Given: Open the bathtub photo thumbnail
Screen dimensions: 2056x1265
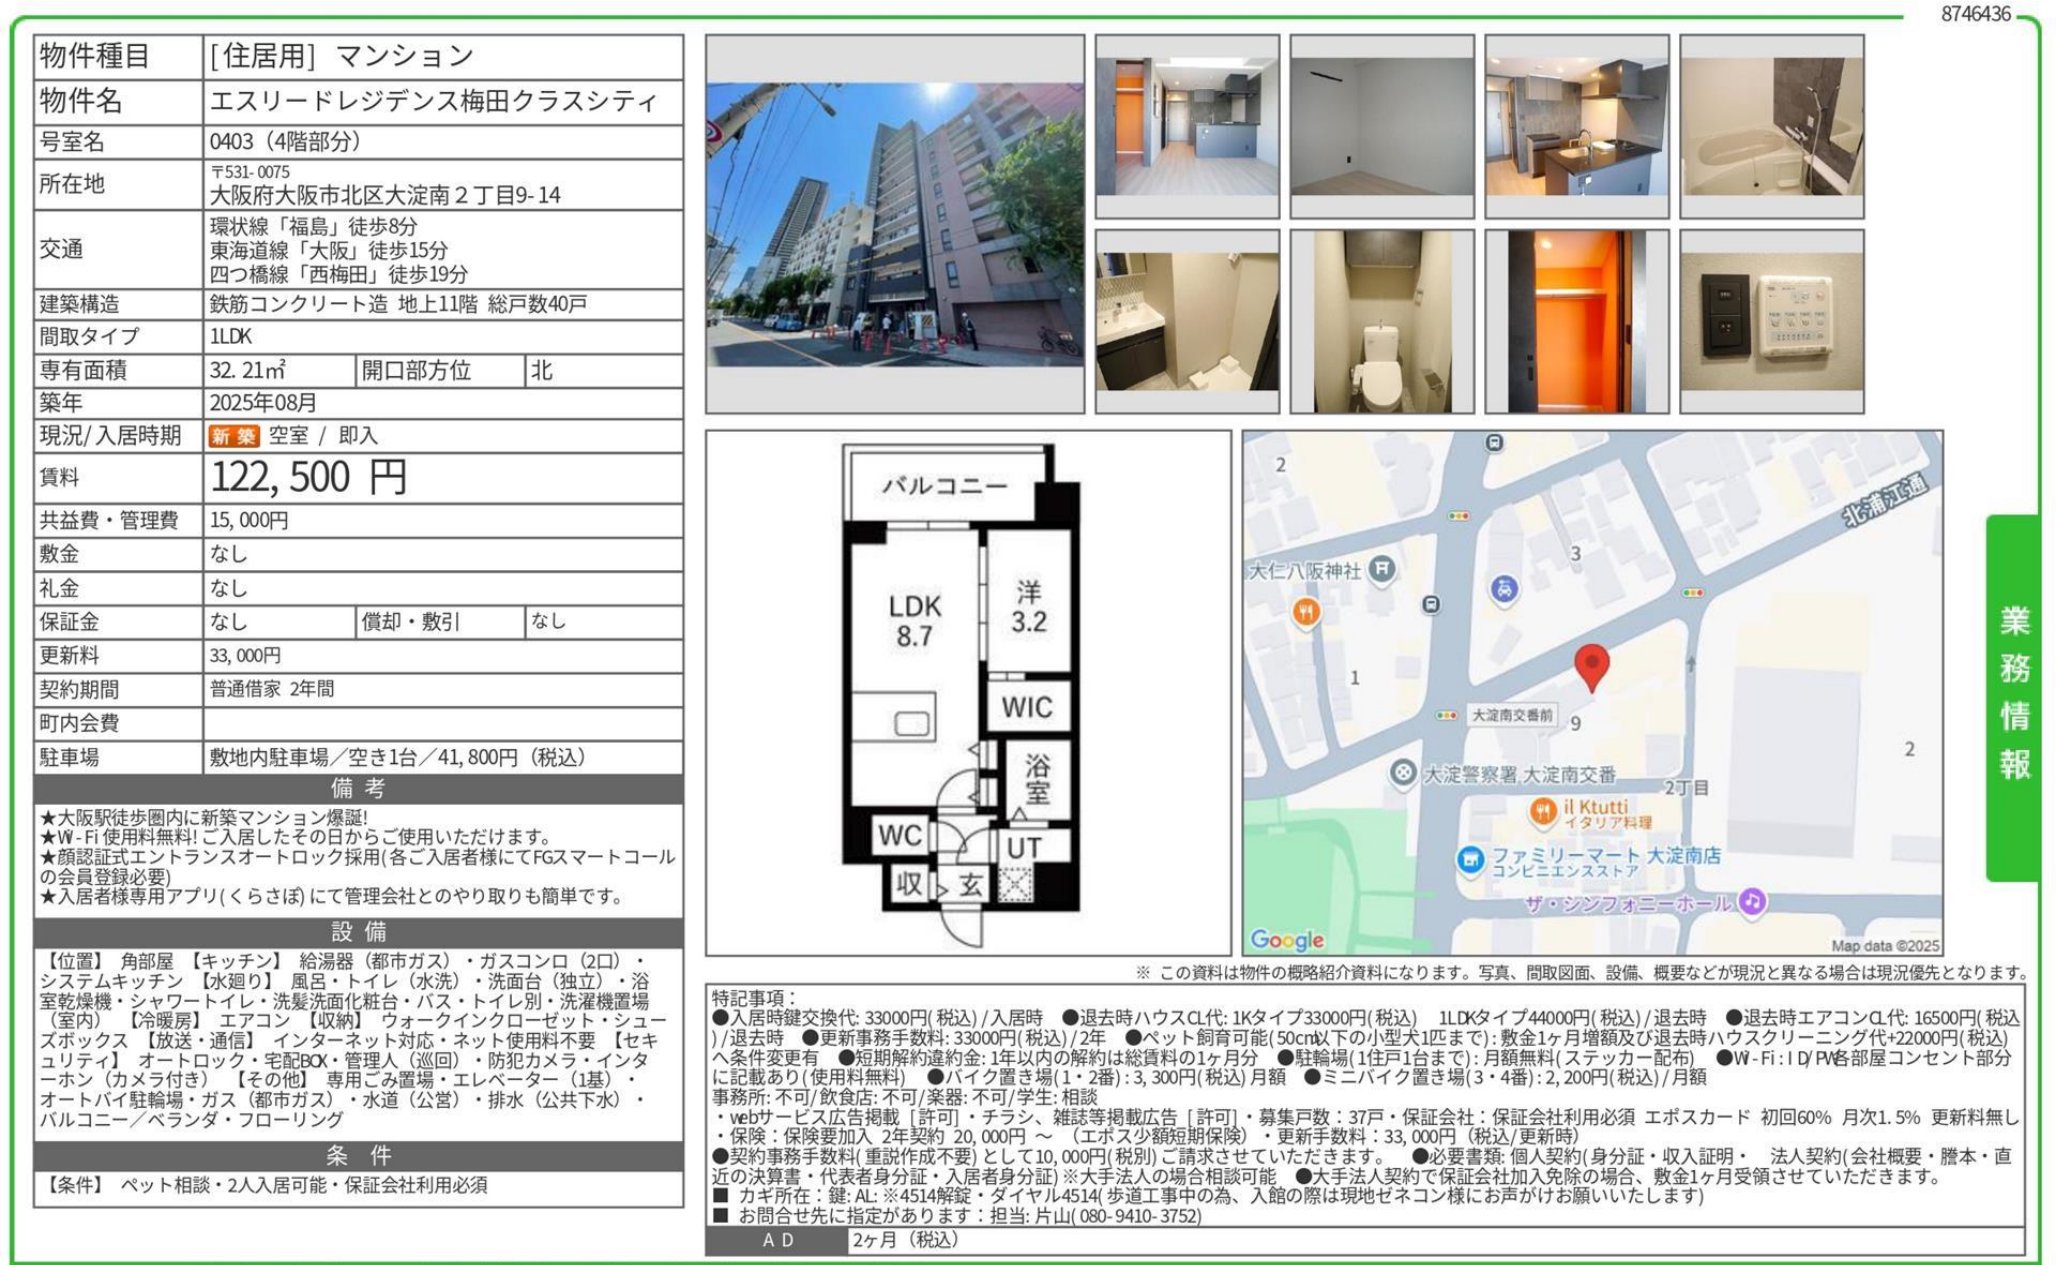Looking at the screenshot, I should [x=1771, y=127].
